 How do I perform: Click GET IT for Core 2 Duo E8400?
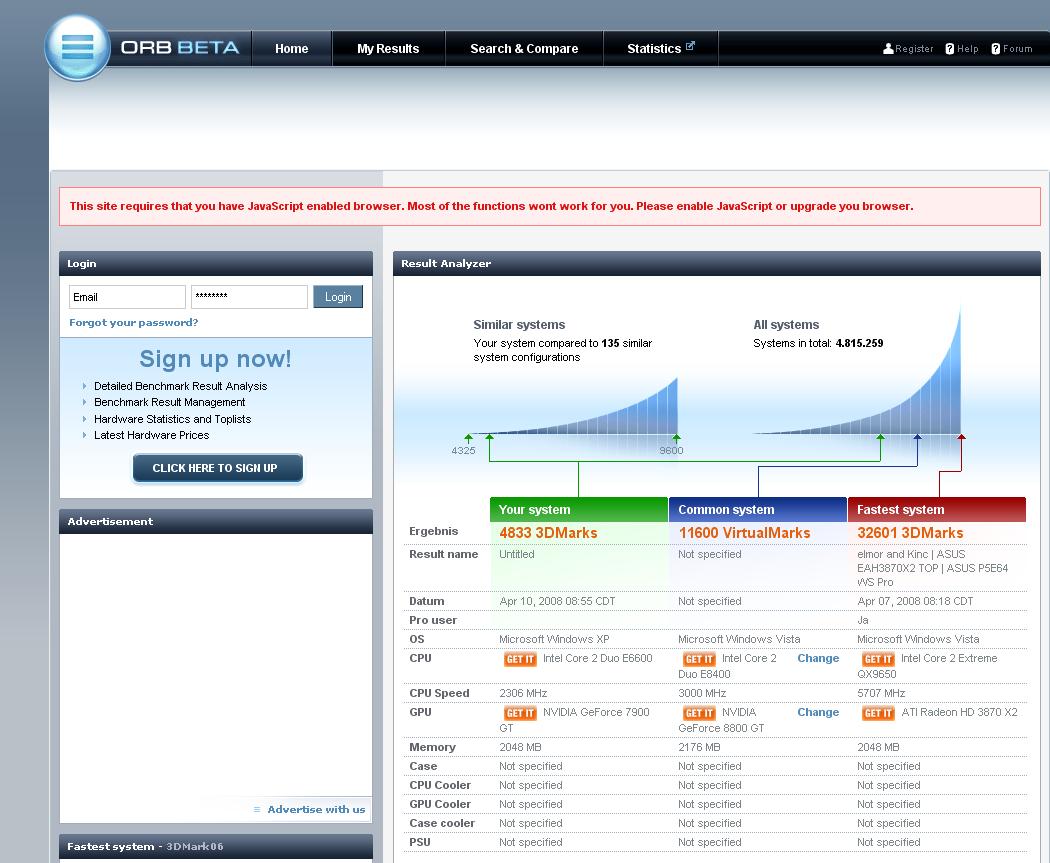tap(699, 659)
